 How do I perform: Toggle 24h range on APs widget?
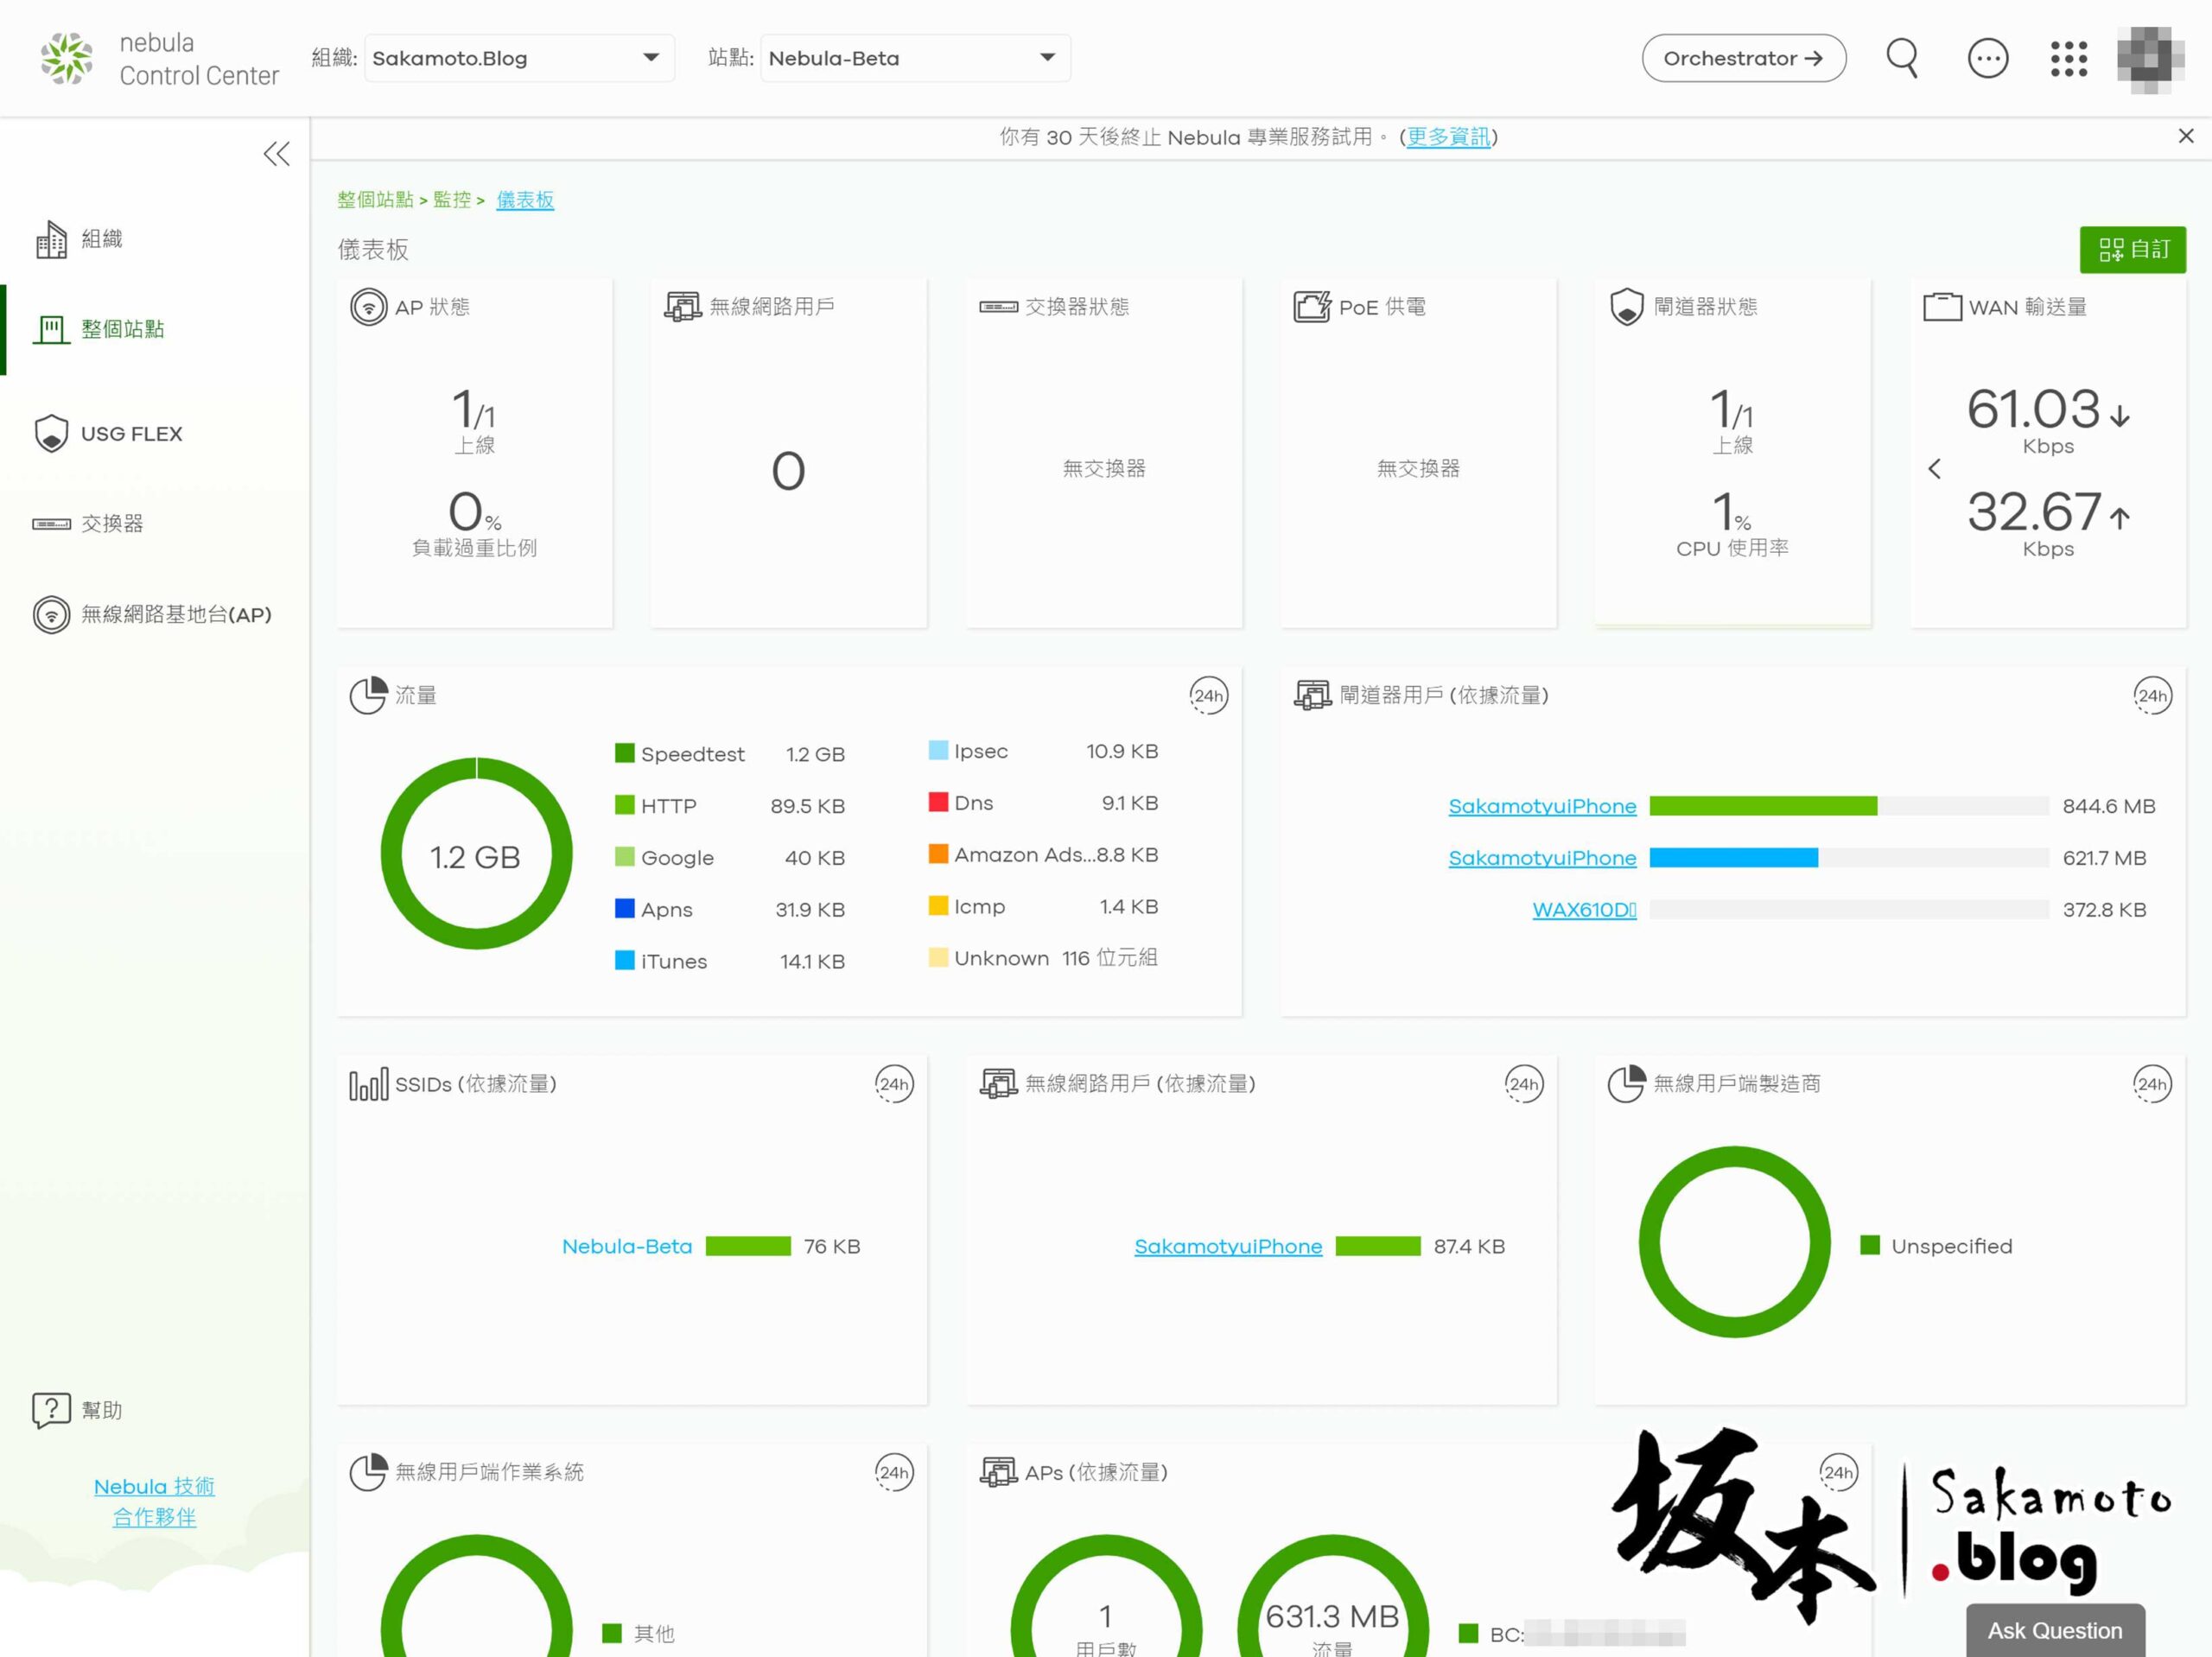tap(1838, 1472)
